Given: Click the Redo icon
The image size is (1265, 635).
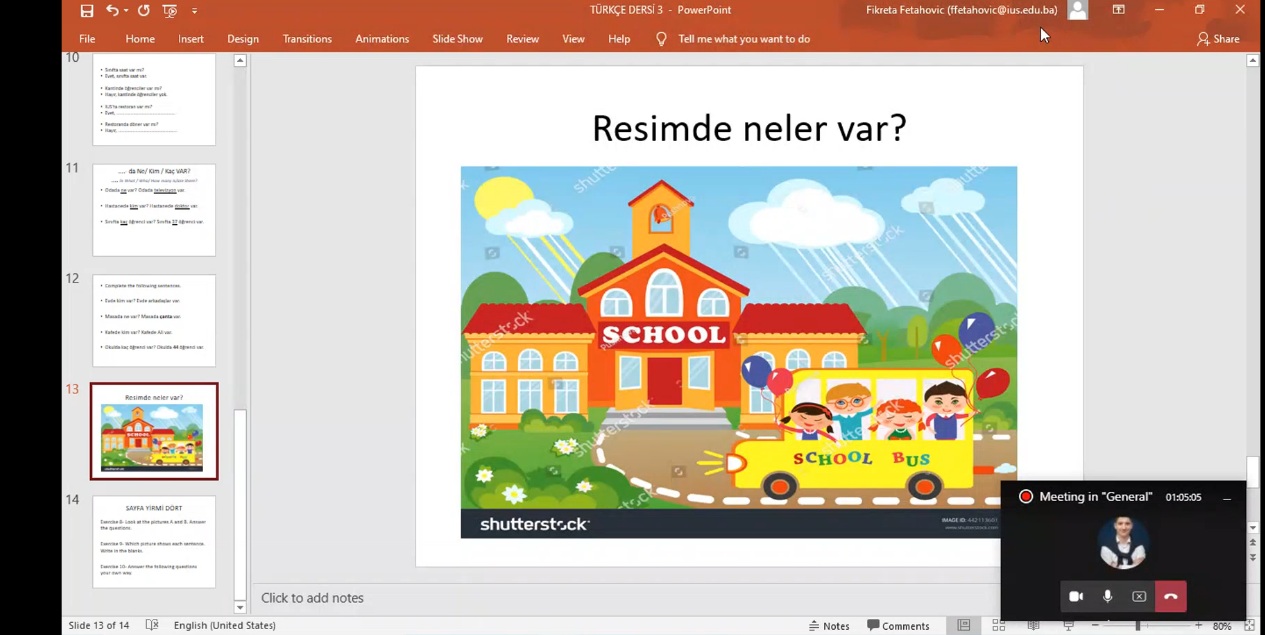Looking at the screenshot, I should point(143,11).
